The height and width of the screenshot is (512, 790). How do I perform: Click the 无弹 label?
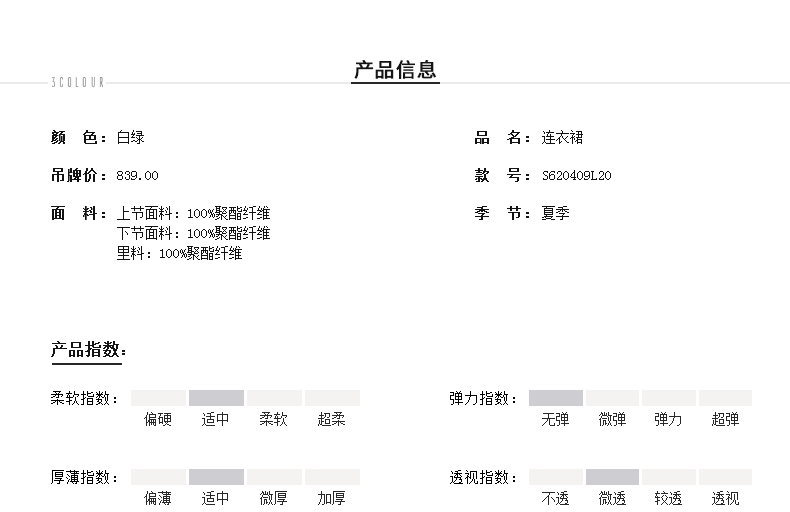tap(555, 419)
